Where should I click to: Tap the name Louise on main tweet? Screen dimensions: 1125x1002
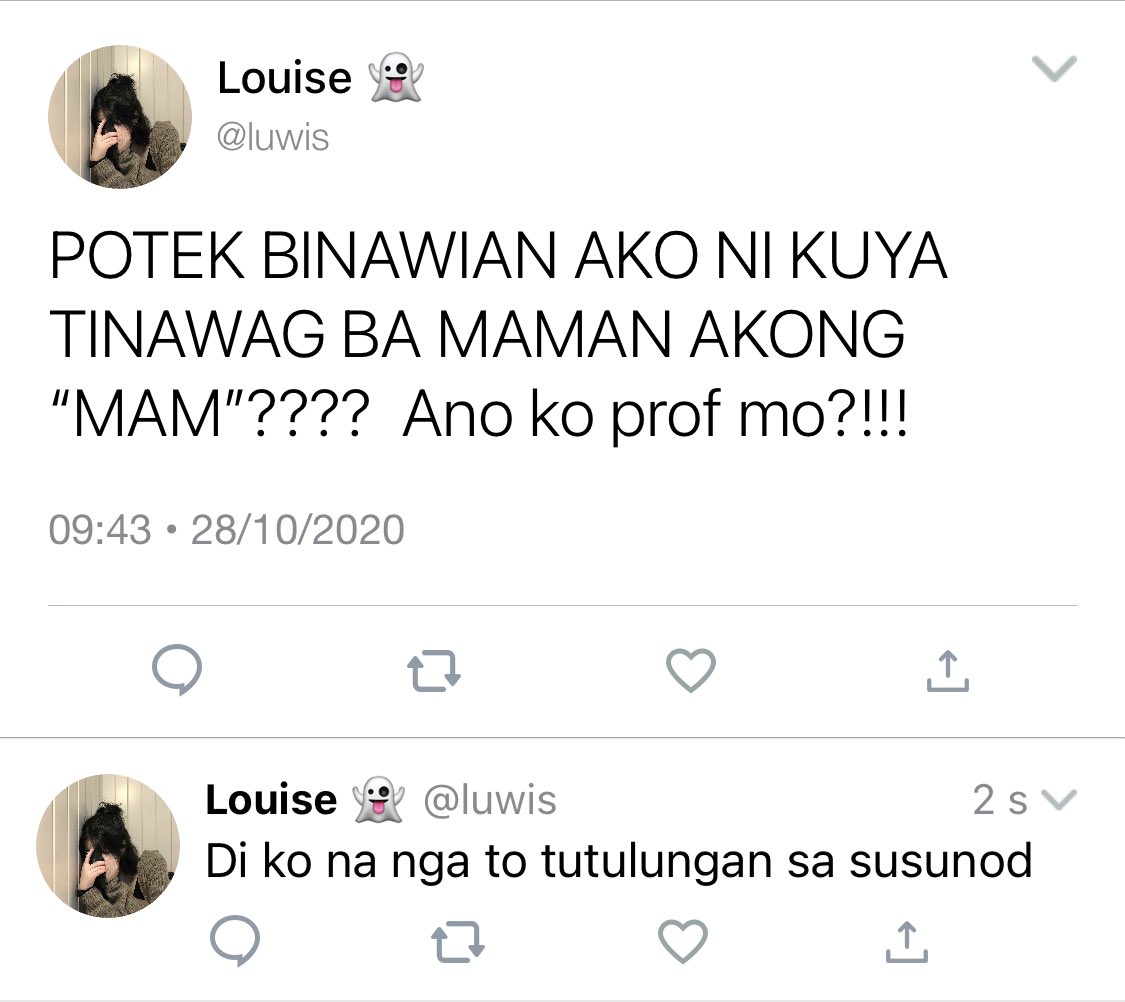tap(284, 77)
